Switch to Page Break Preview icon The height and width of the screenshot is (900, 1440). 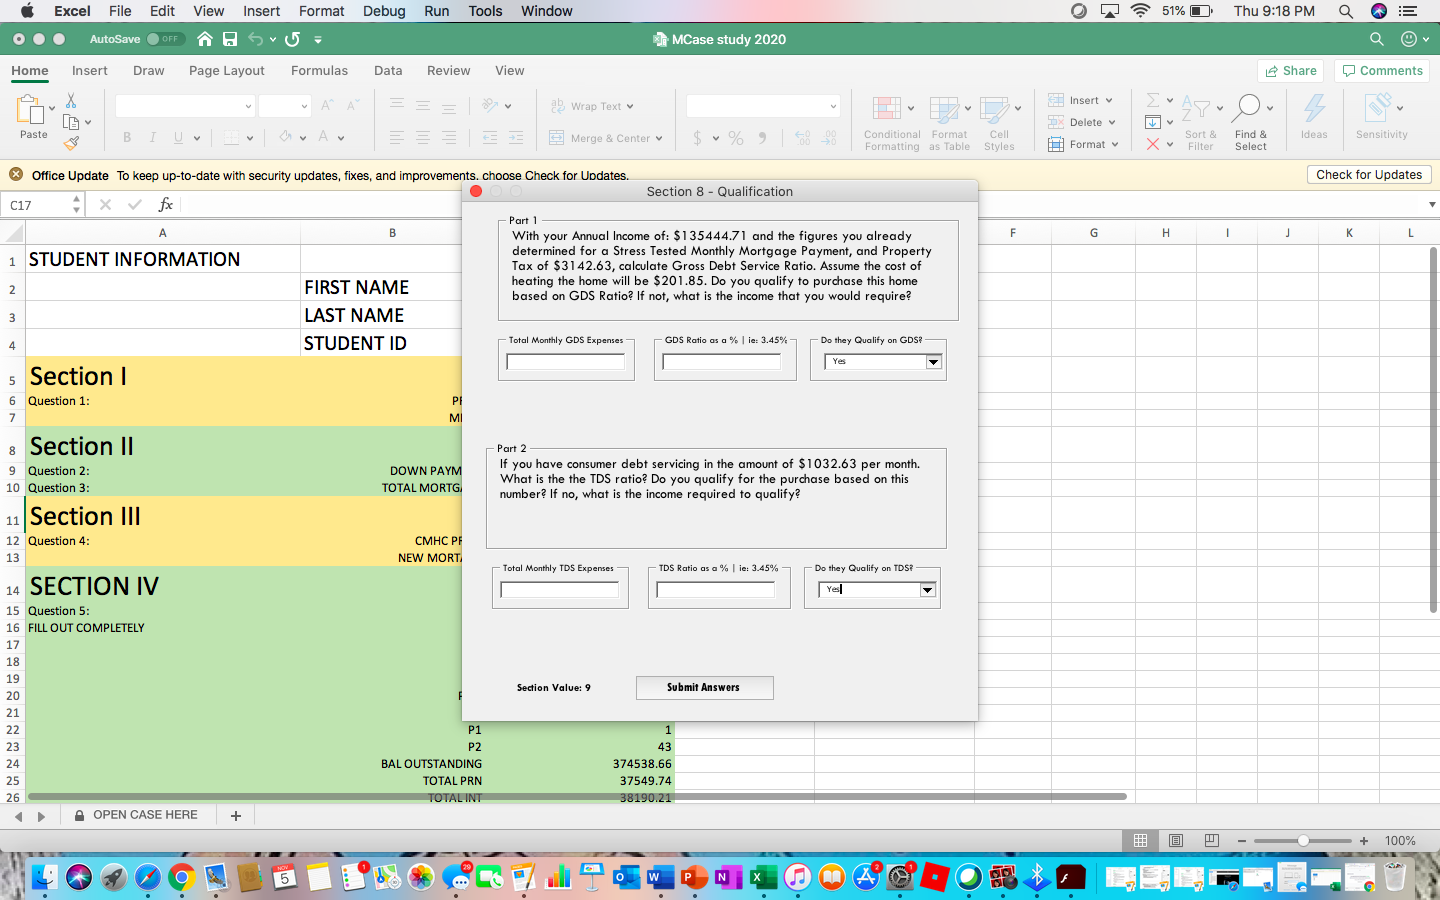tap(1212, 841)
